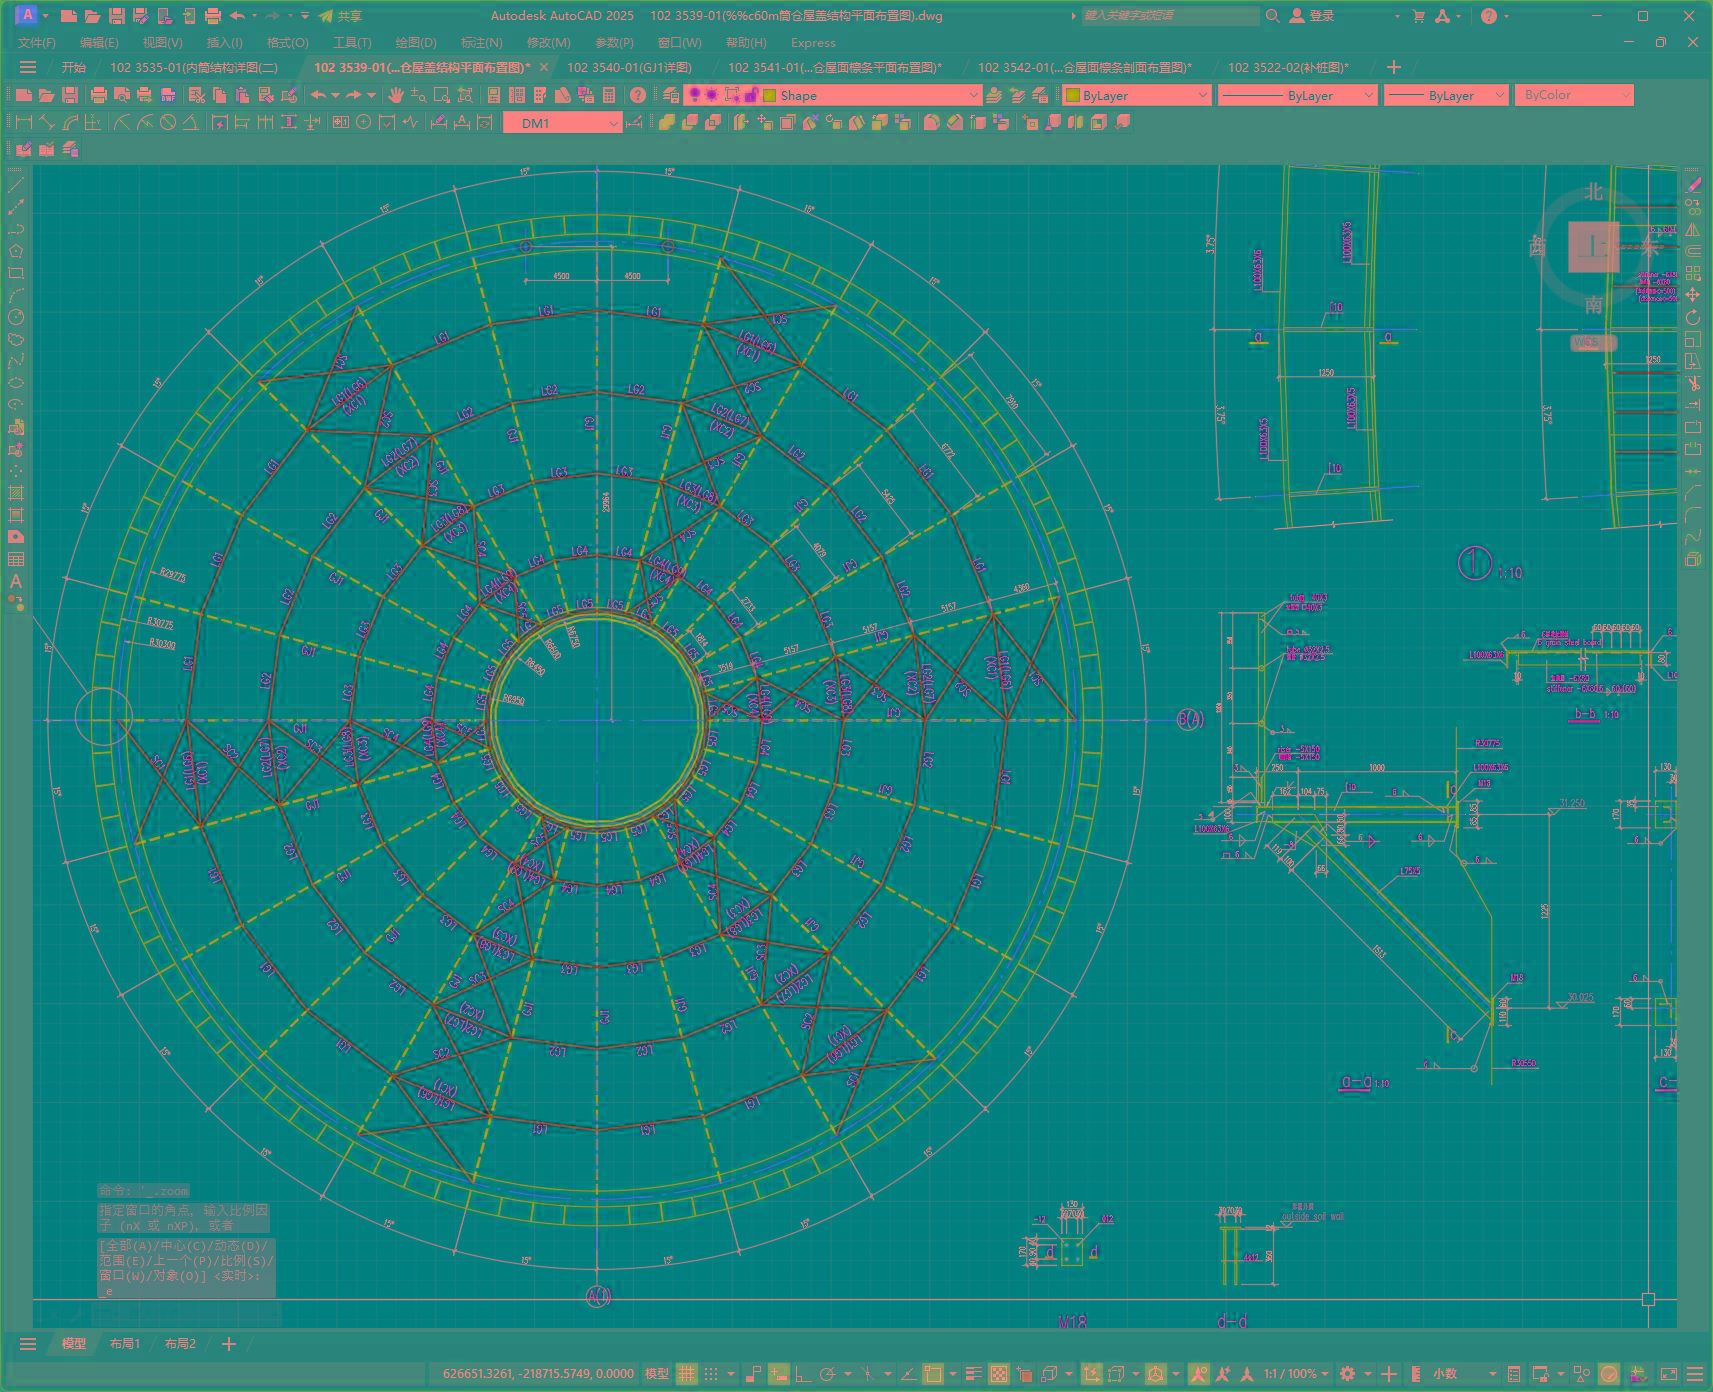
Task: Open Help question mark icon in toolbar
Action: click(637, 95)
